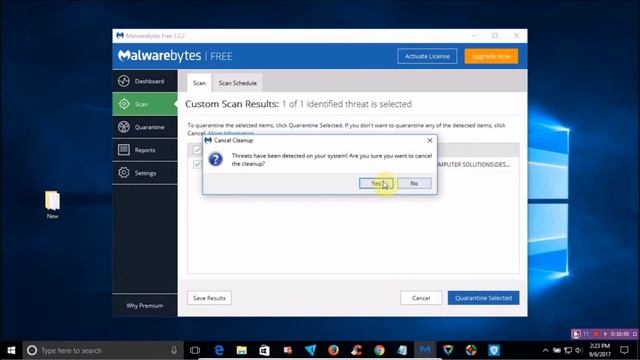Viewport: 640px width, 360px height.
Task: Close the Cancel Cleanup dialog
Action: tap(430, 140)
